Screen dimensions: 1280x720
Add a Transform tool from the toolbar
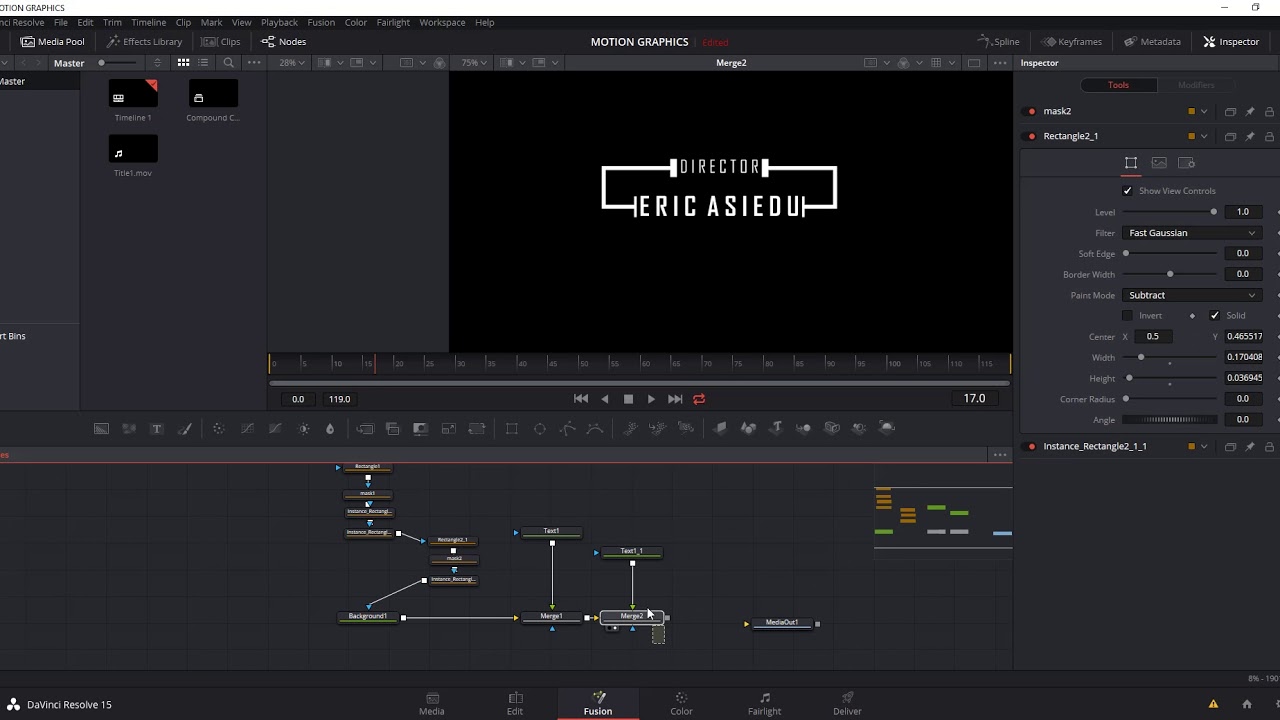[x=477, y=428]
